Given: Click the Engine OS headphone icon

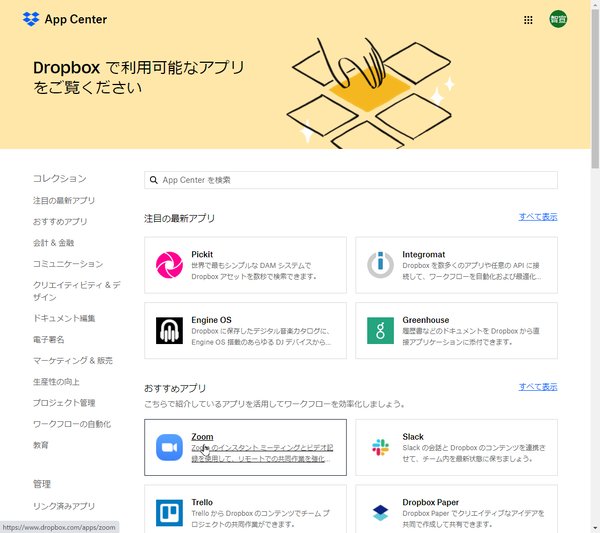Looking at the screenshot, I should [169, 330].
